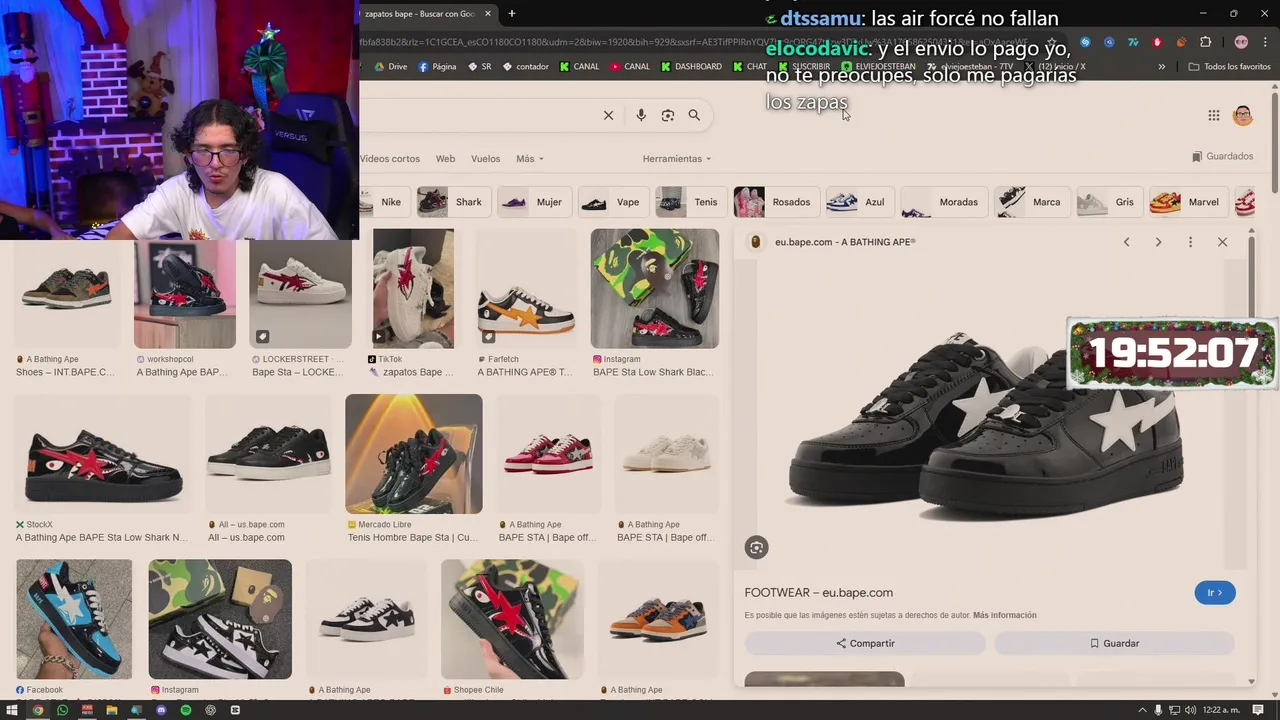The width and height of the screenshot is (1280, 720).
Task: Open WhatsApp from the taskbar
Action: [62, 710]
